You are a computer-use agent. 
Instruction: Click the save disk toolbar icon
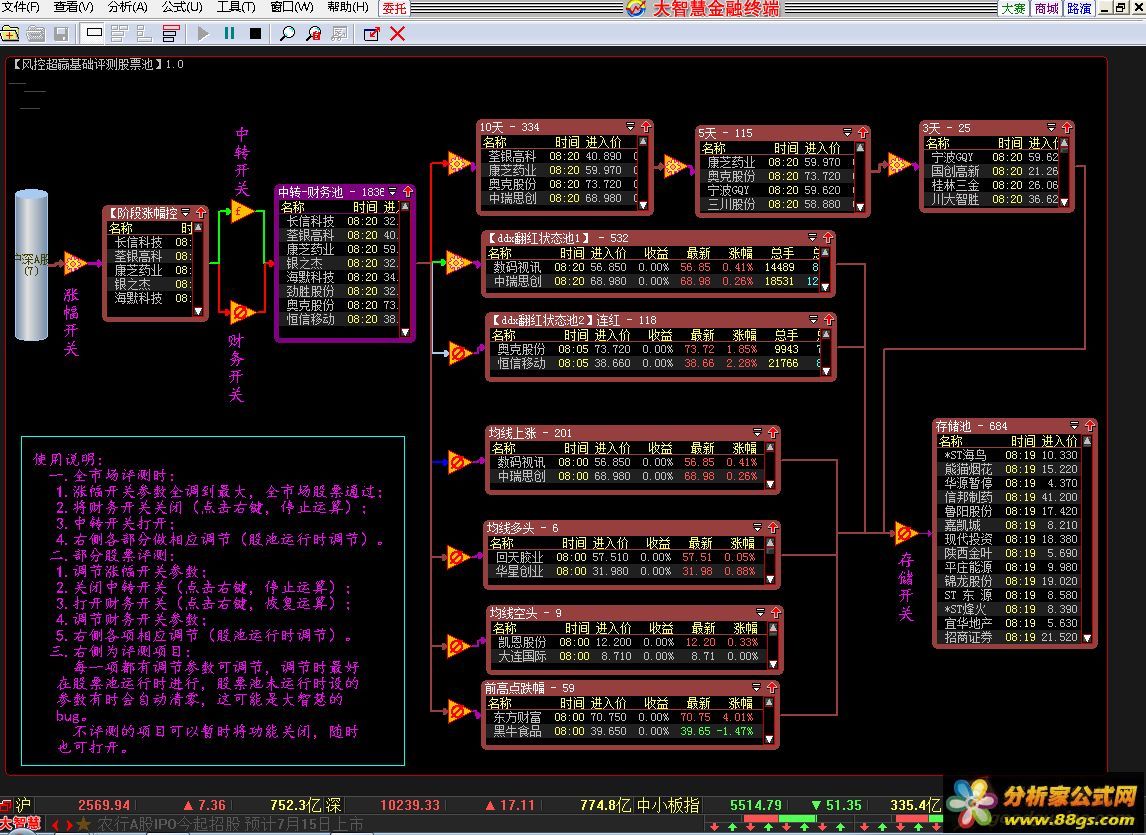pos(61,34)
